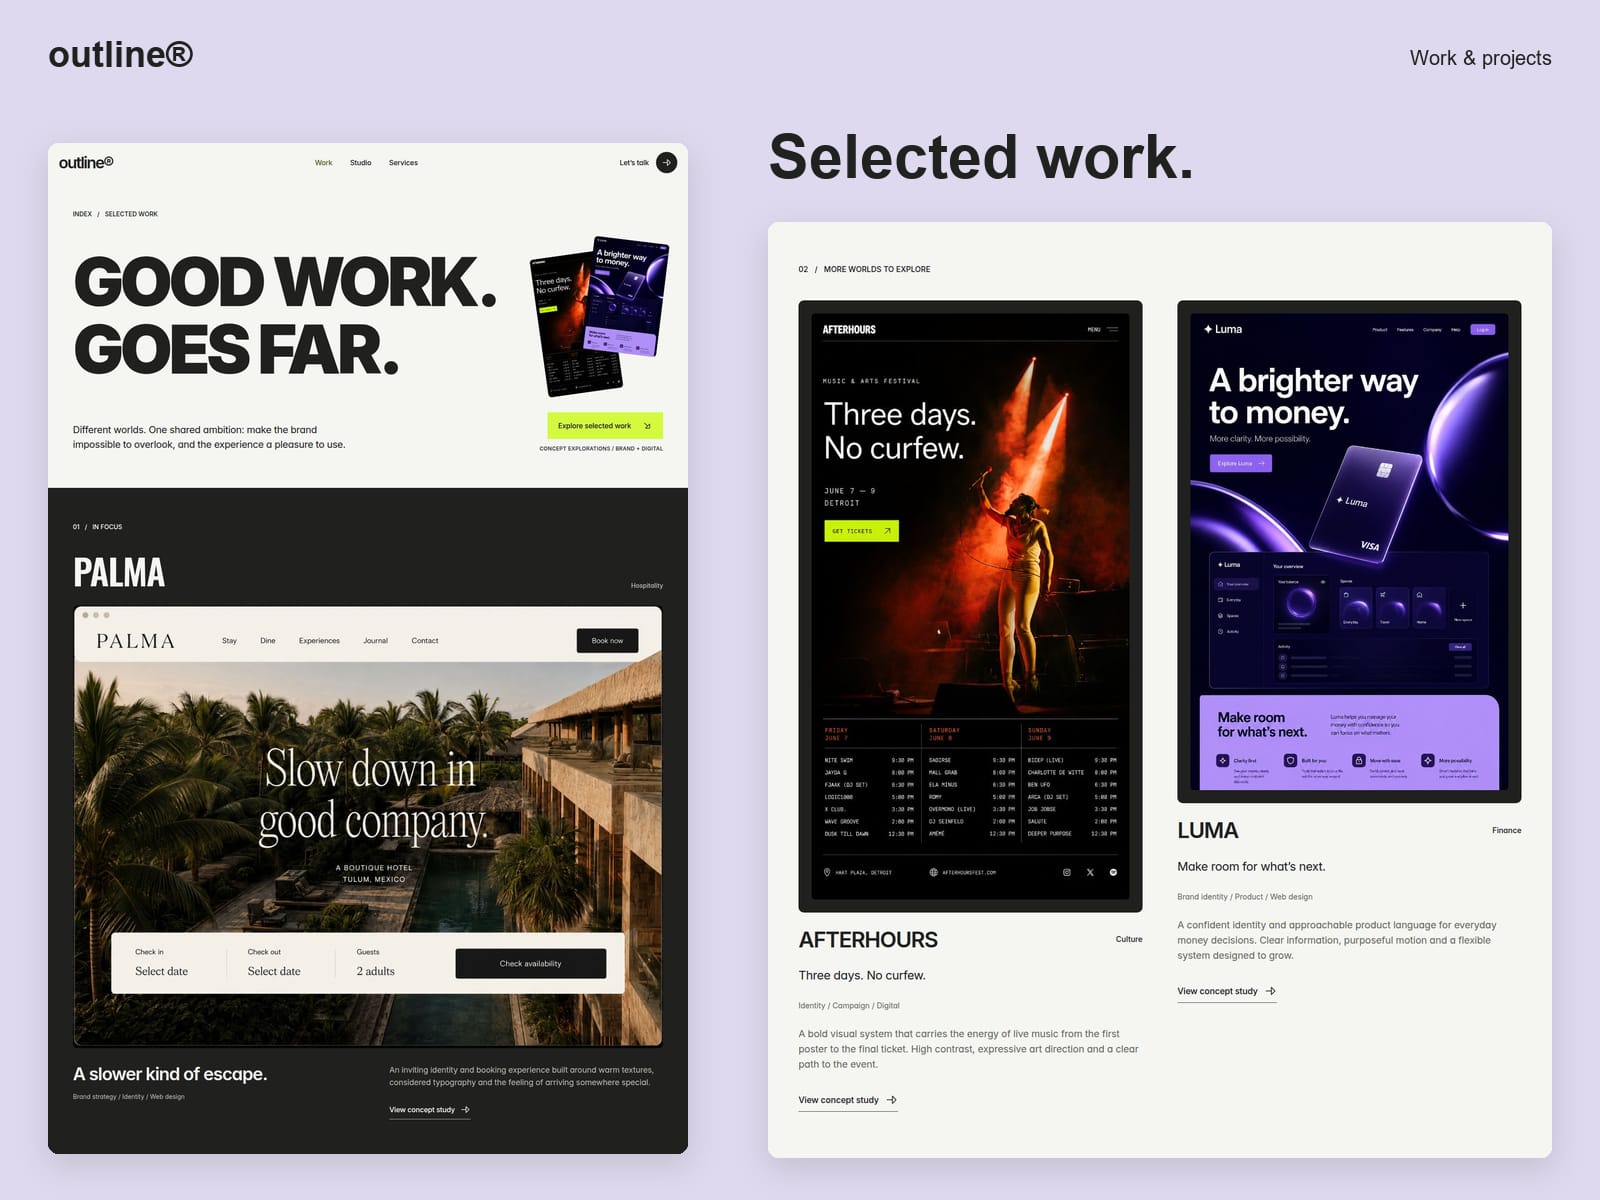Click 'CHARLOTTE DE WITTE' in Sunday lineup
The height and width of the screenshot is (1200, 1600).
(1055, 772)
